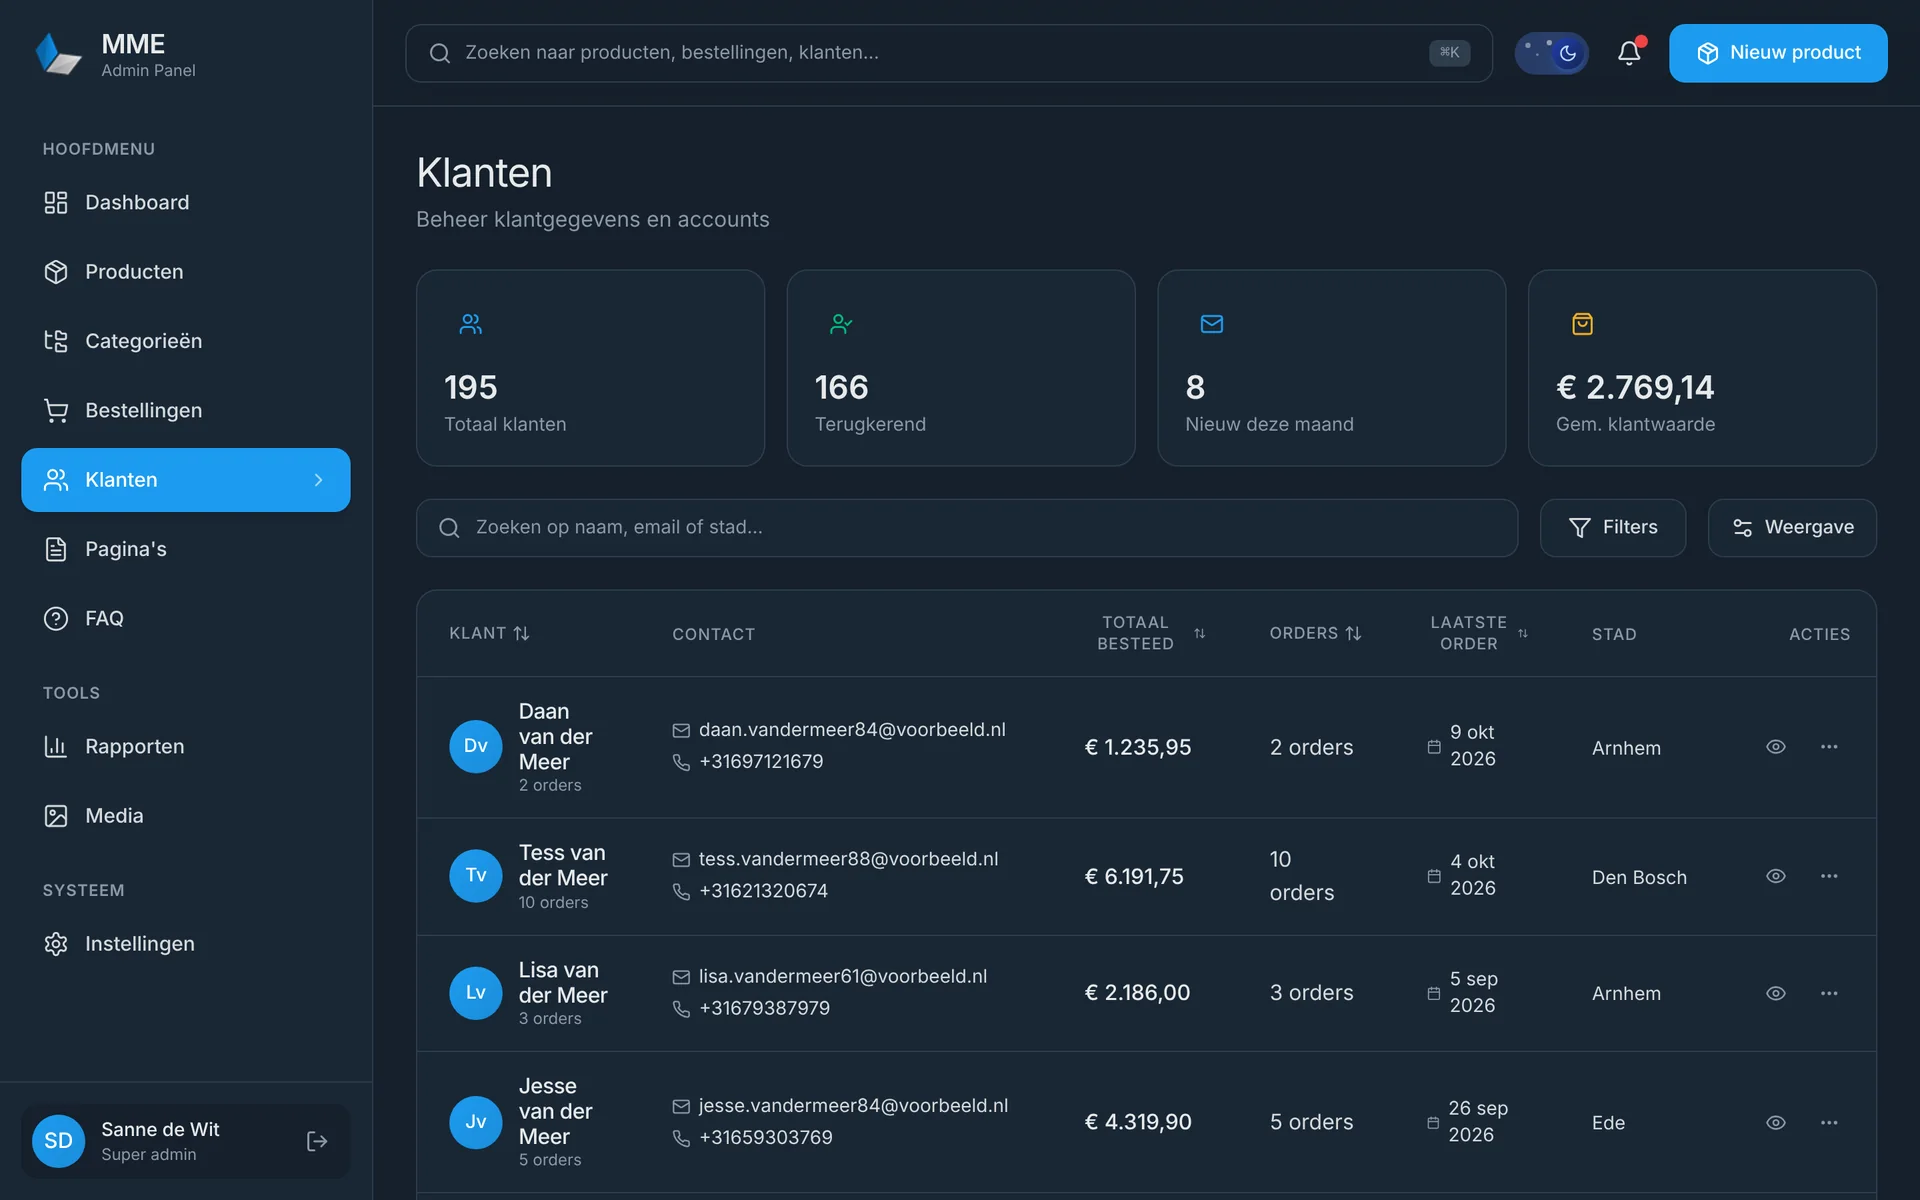Viewport: 1920px width, 1200px height.
Task: Open the Weergave options
Action: pyautogui.click(x=1792, y=528)
